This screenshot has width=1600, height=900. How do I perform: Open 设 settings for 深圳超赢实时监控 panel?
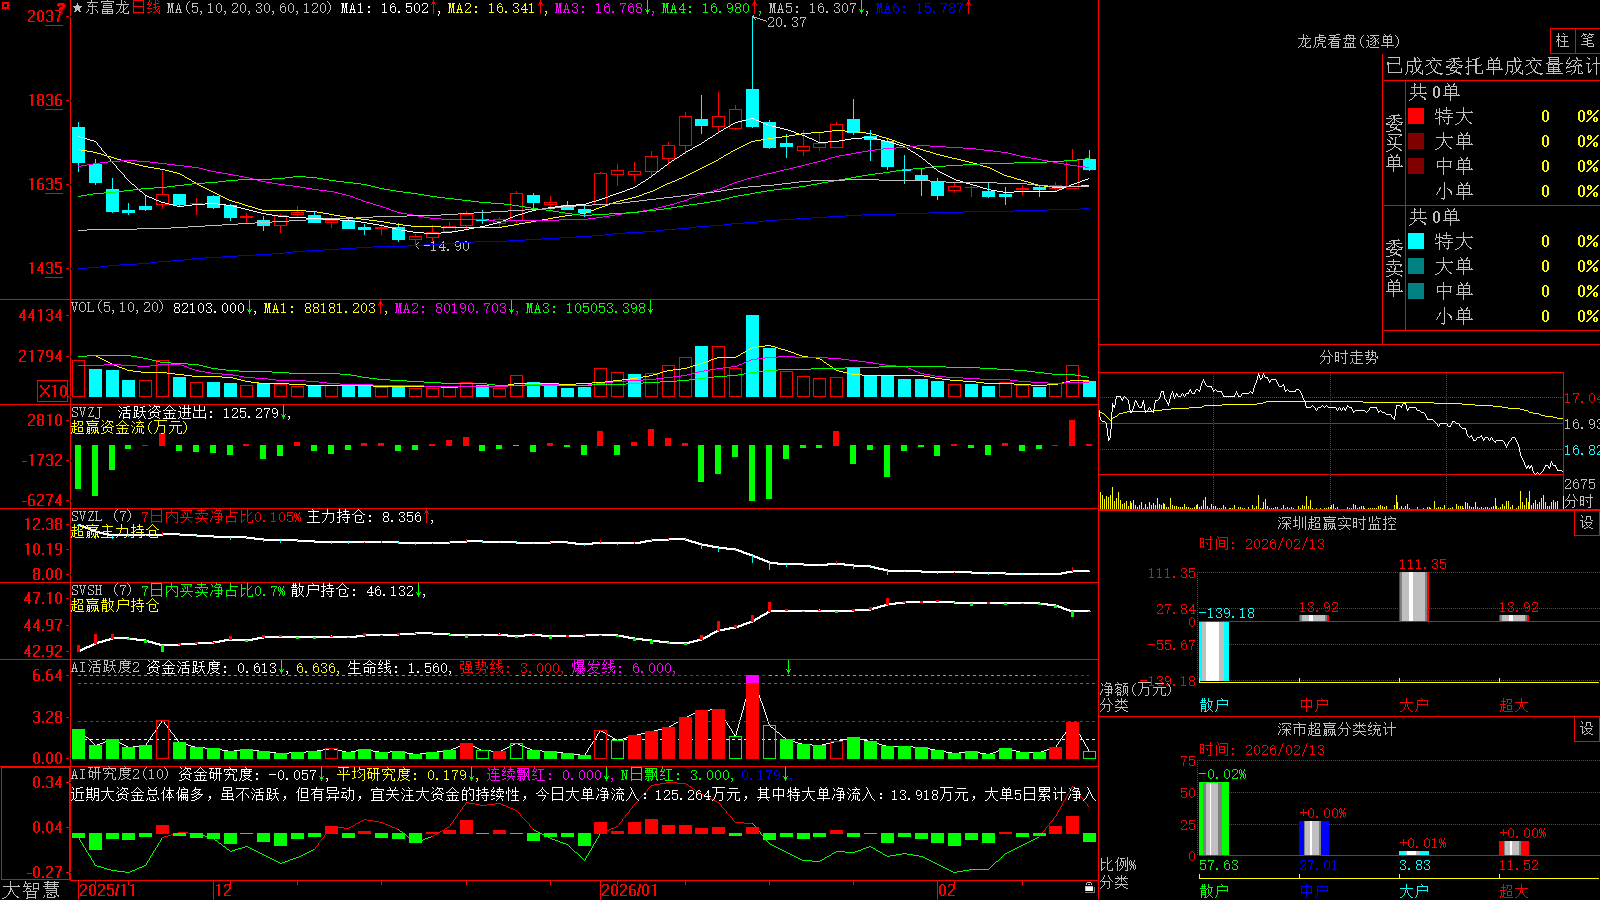1587,523
